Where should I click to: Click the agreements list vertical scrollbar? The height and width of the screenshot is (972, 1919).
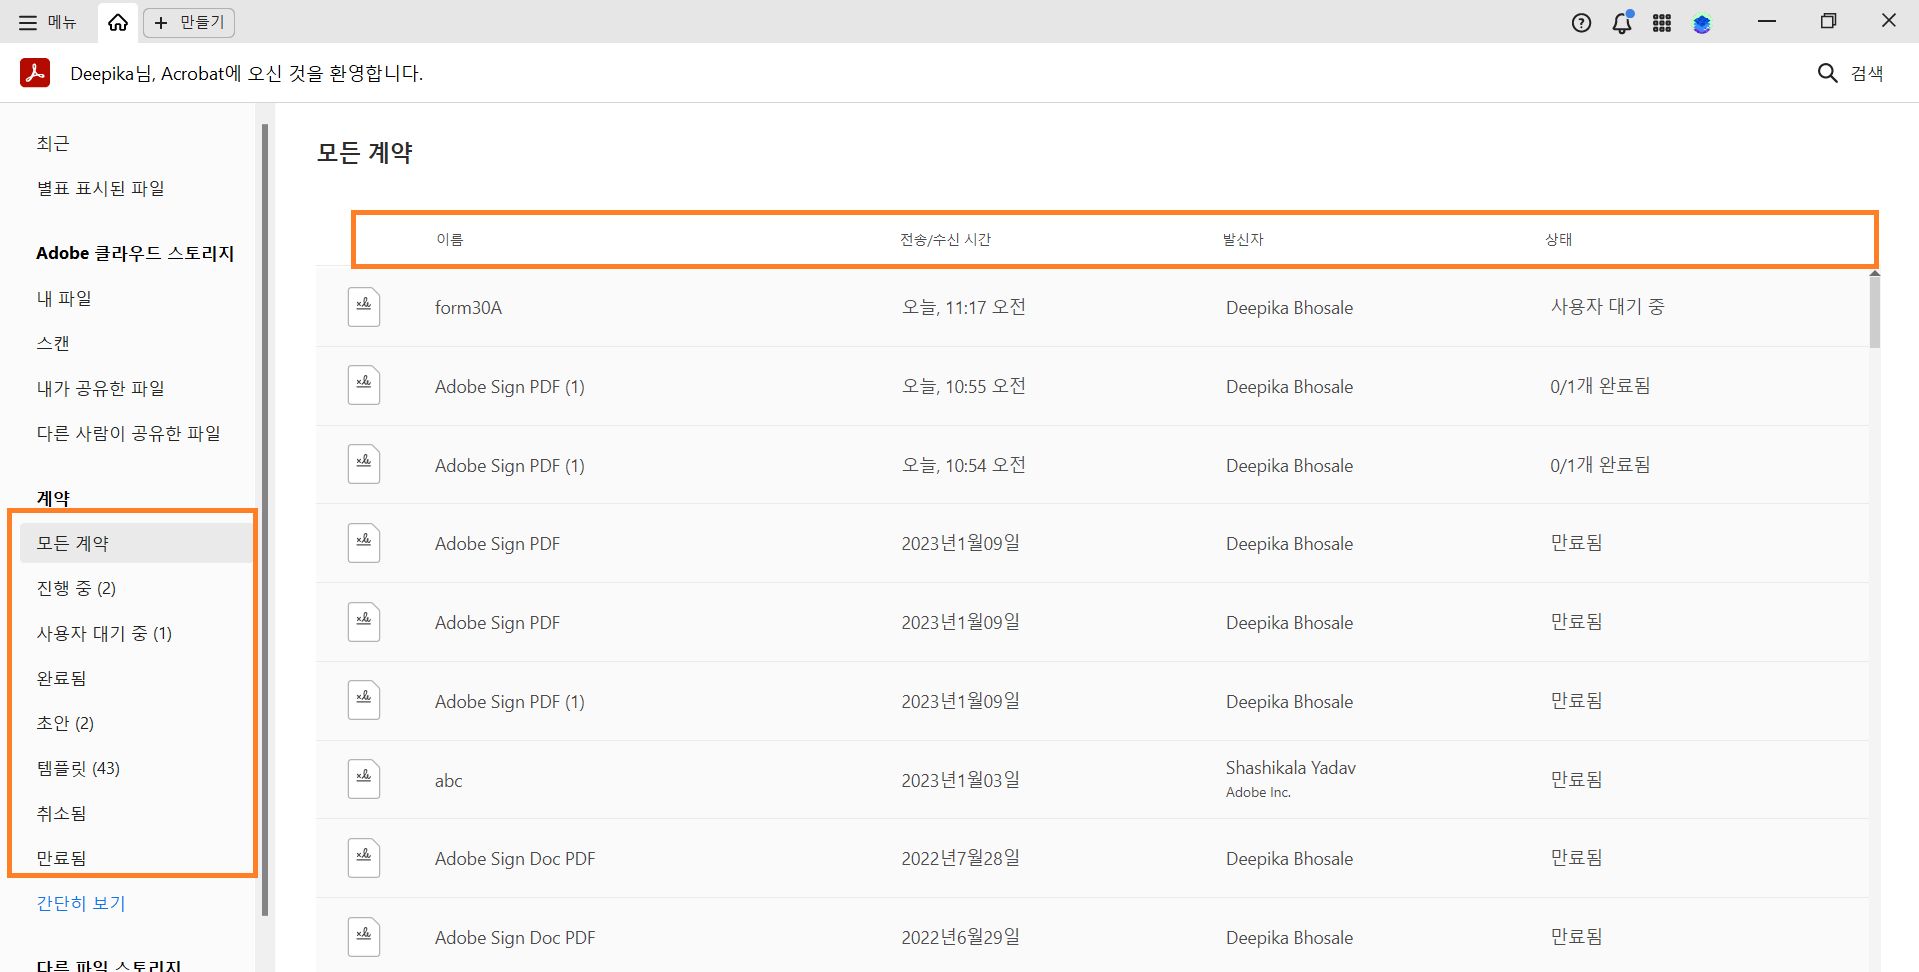pos(1874,312)
